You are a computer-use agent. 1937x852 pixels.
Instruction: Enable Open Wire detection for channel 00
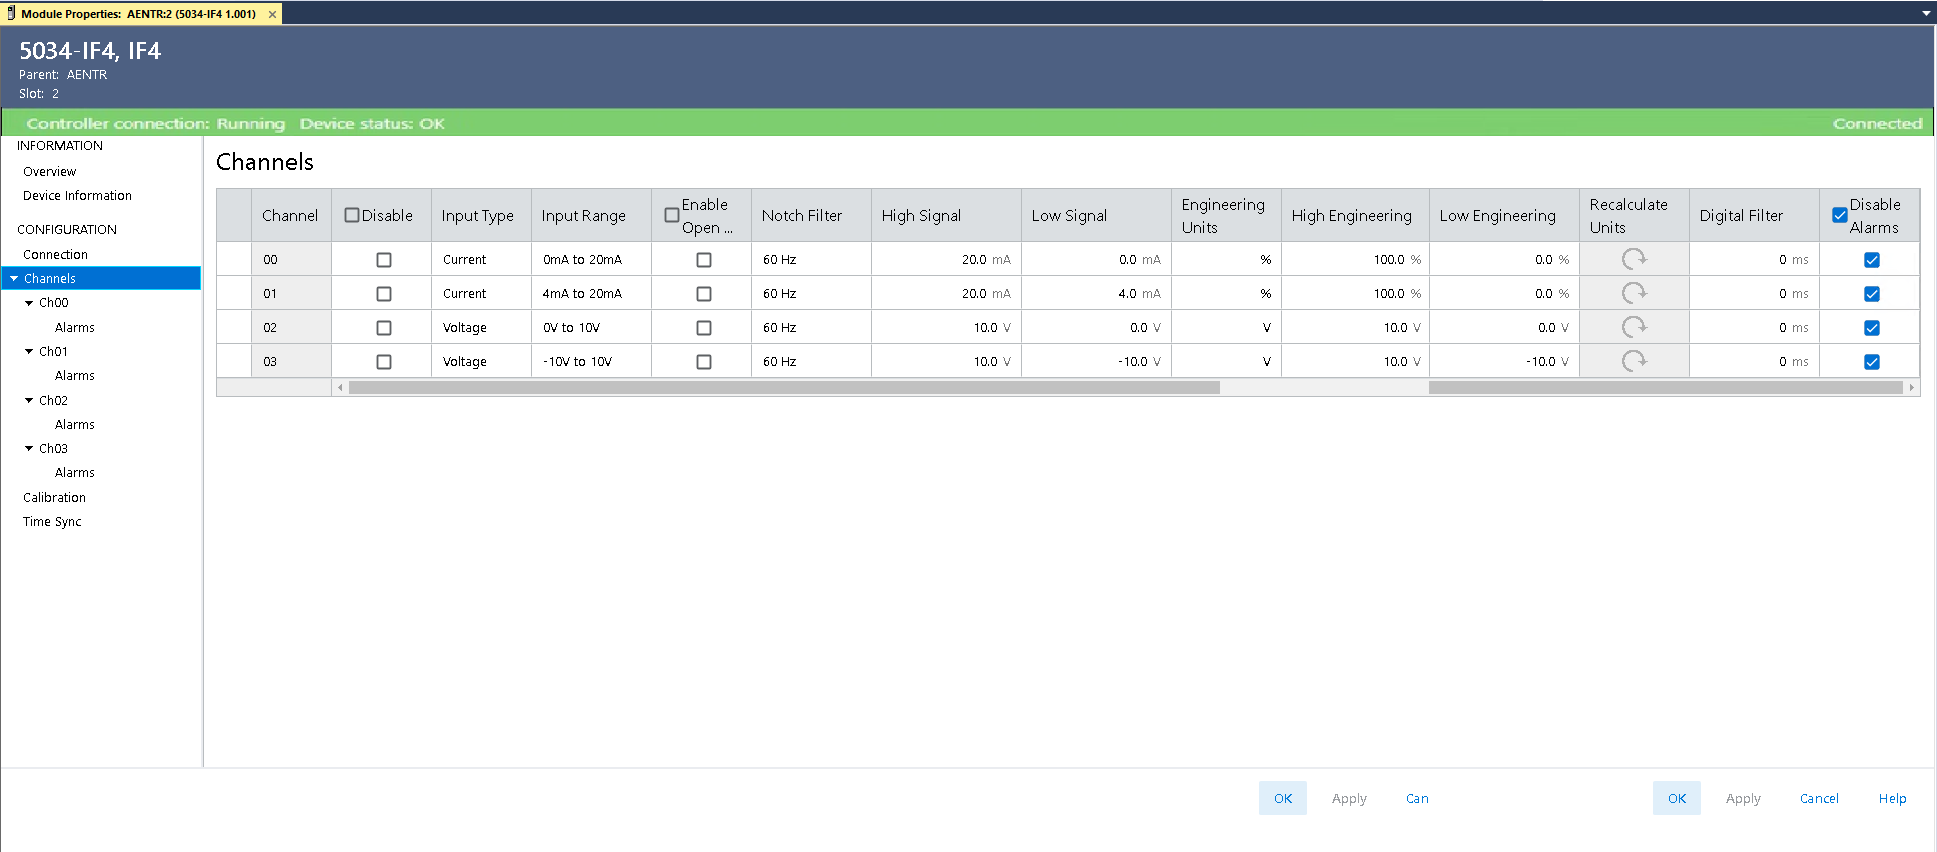[704, 260]
